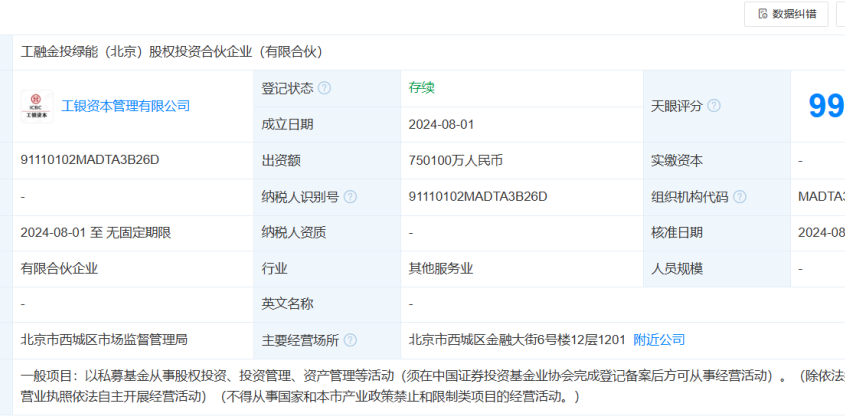This screenshot has height=420, width=845.
Task: Click the 一般项目 business scope text
Action: tap(400, 376)
